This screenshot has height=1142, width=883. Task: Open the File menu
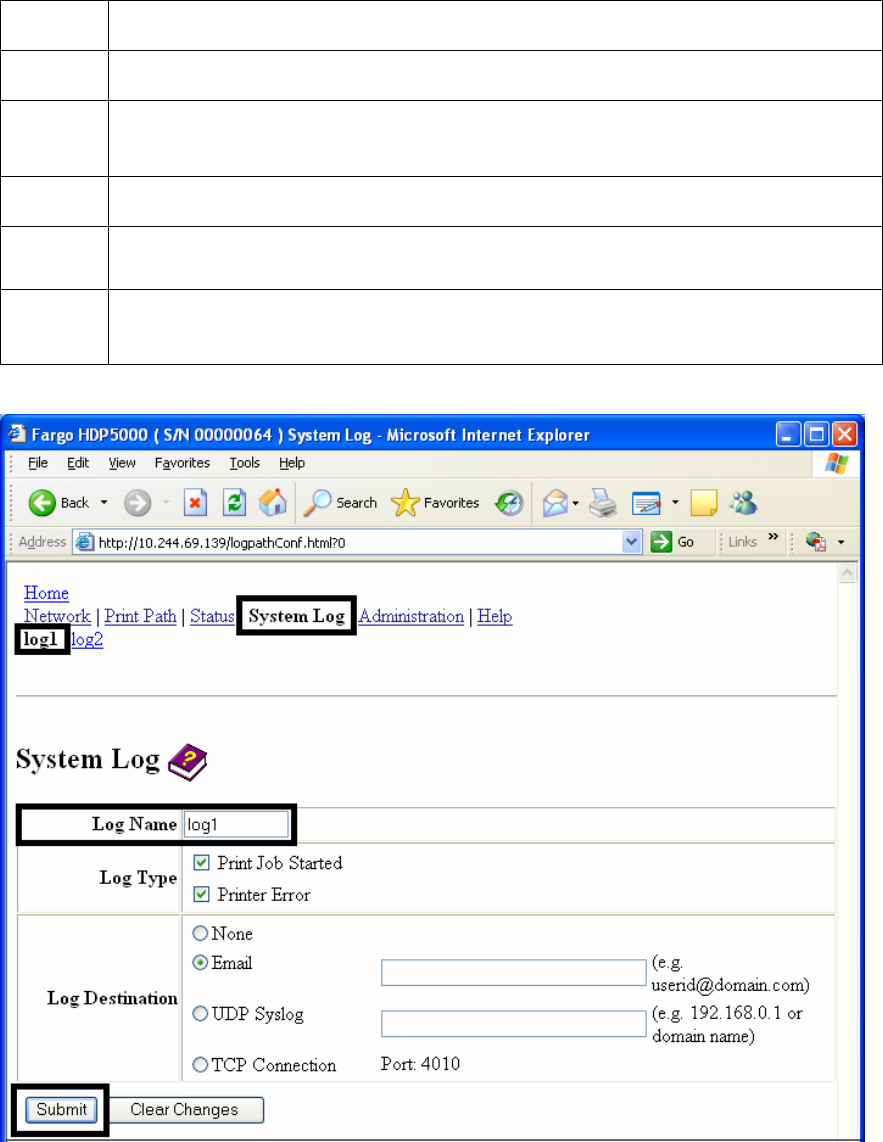click(38, 462)
